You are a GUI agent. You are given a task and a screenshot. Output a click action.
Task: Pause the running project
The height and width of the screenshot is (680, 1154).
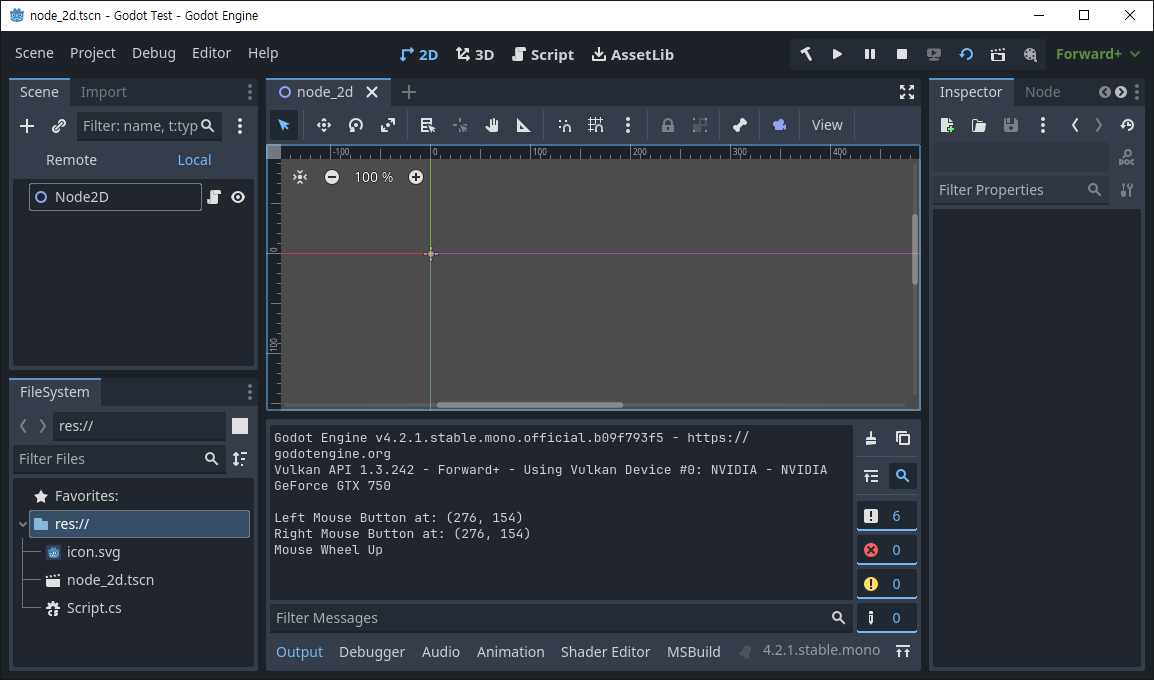869,54
